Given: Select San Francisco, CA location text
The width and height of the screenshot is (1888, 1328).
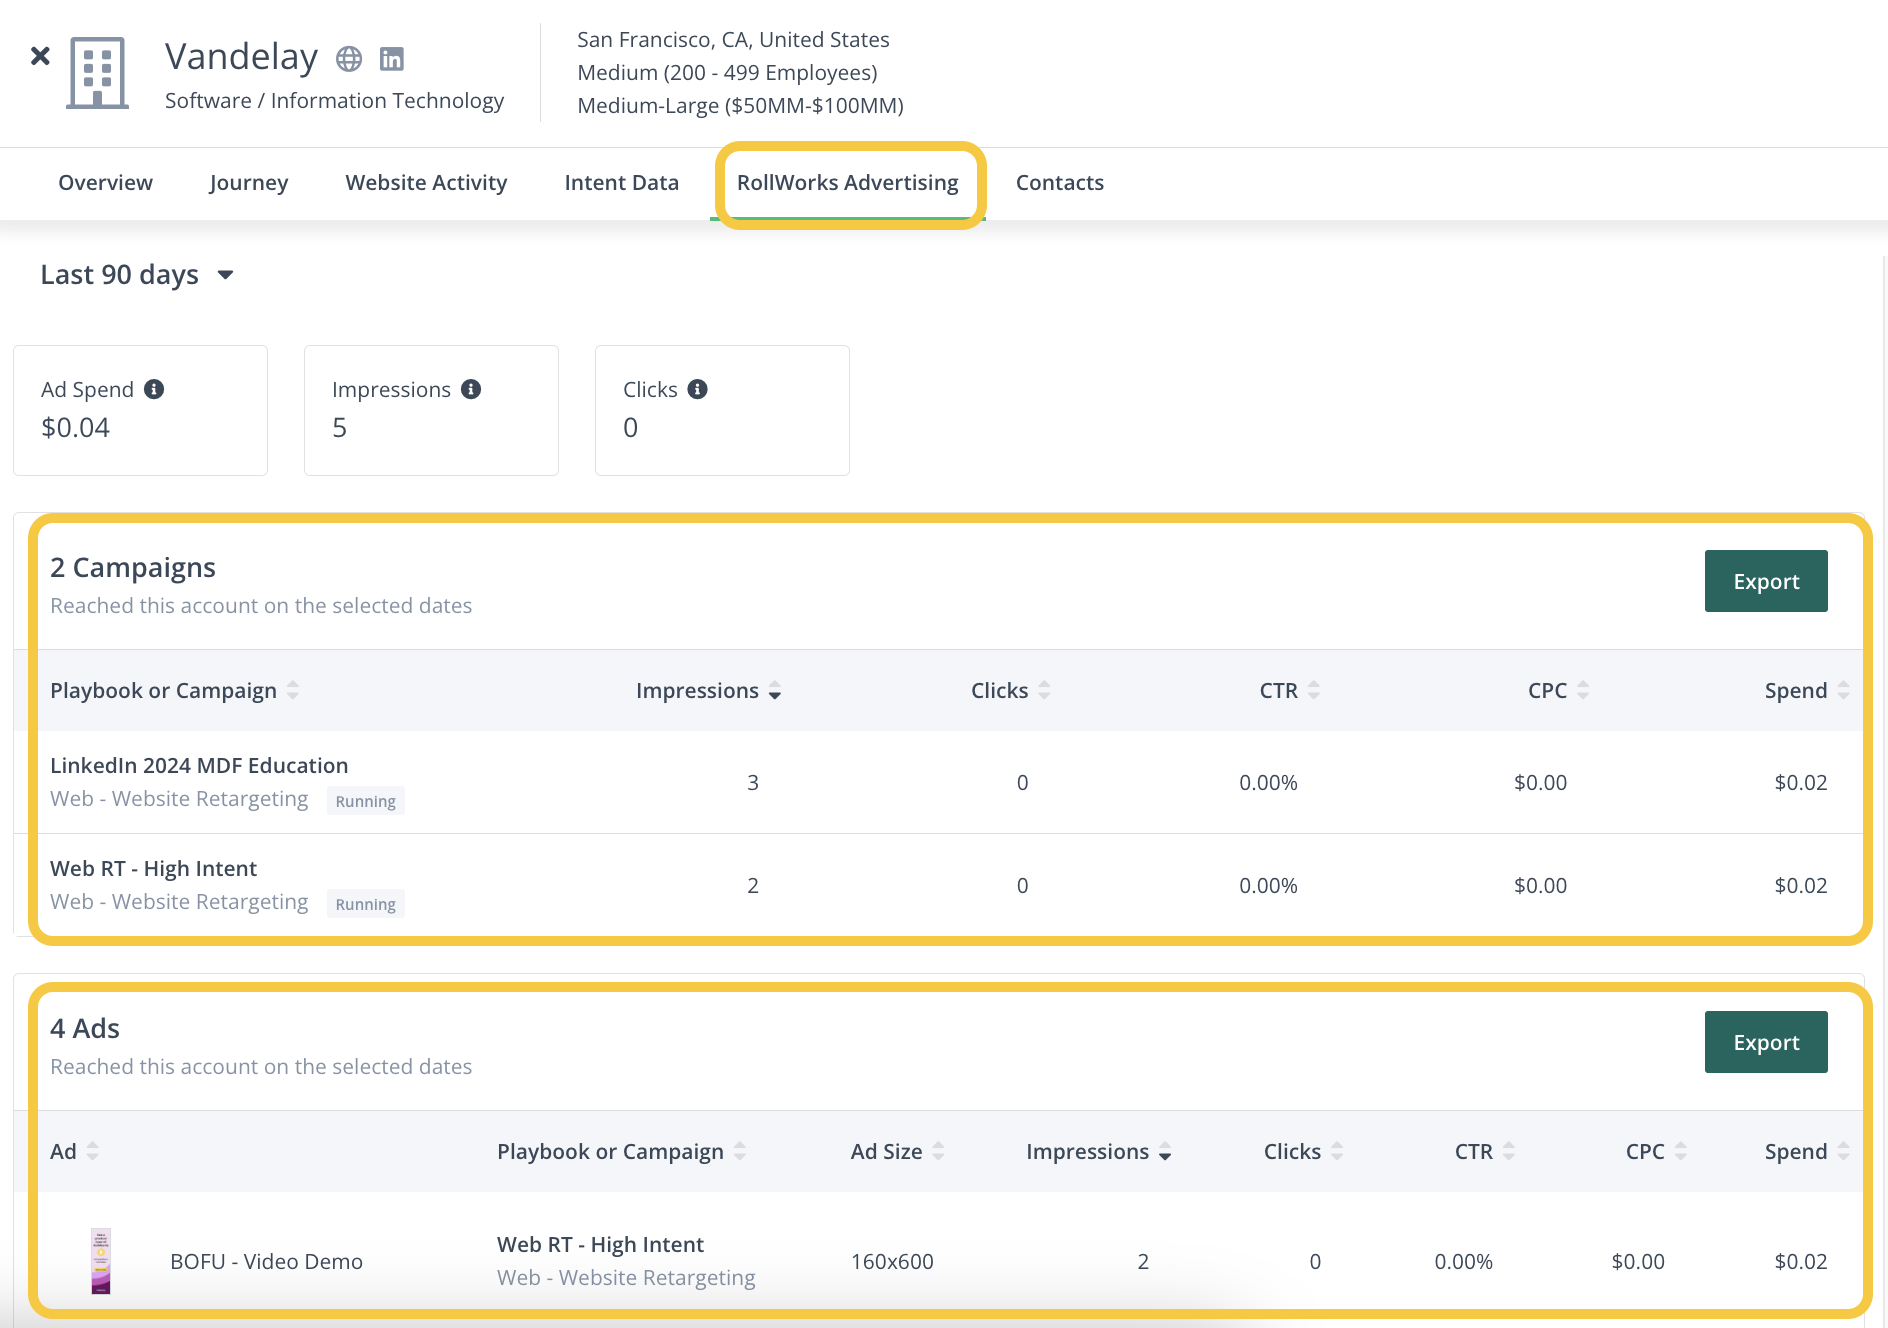Looking at the screenshot, I should (733, 39).
